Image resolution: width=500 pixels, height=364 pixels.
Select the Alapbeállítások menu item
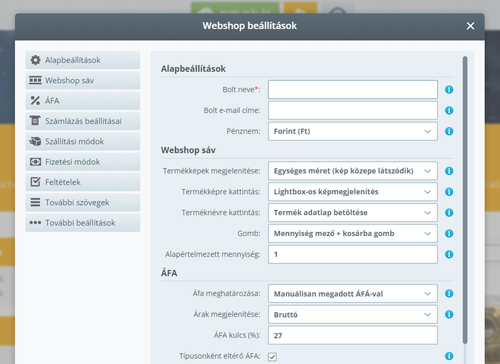(83, 60)
